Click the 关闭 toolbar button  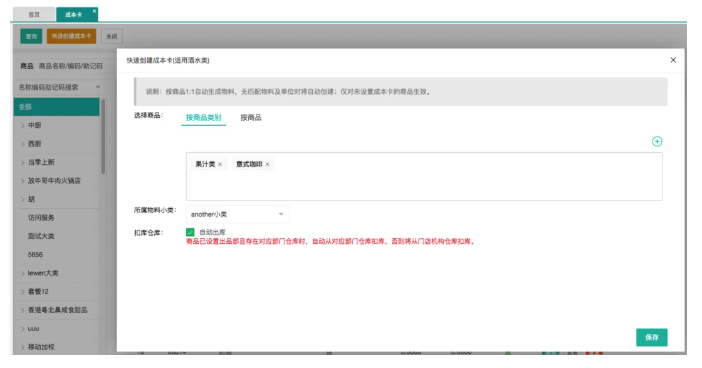(x=111, y=36)
